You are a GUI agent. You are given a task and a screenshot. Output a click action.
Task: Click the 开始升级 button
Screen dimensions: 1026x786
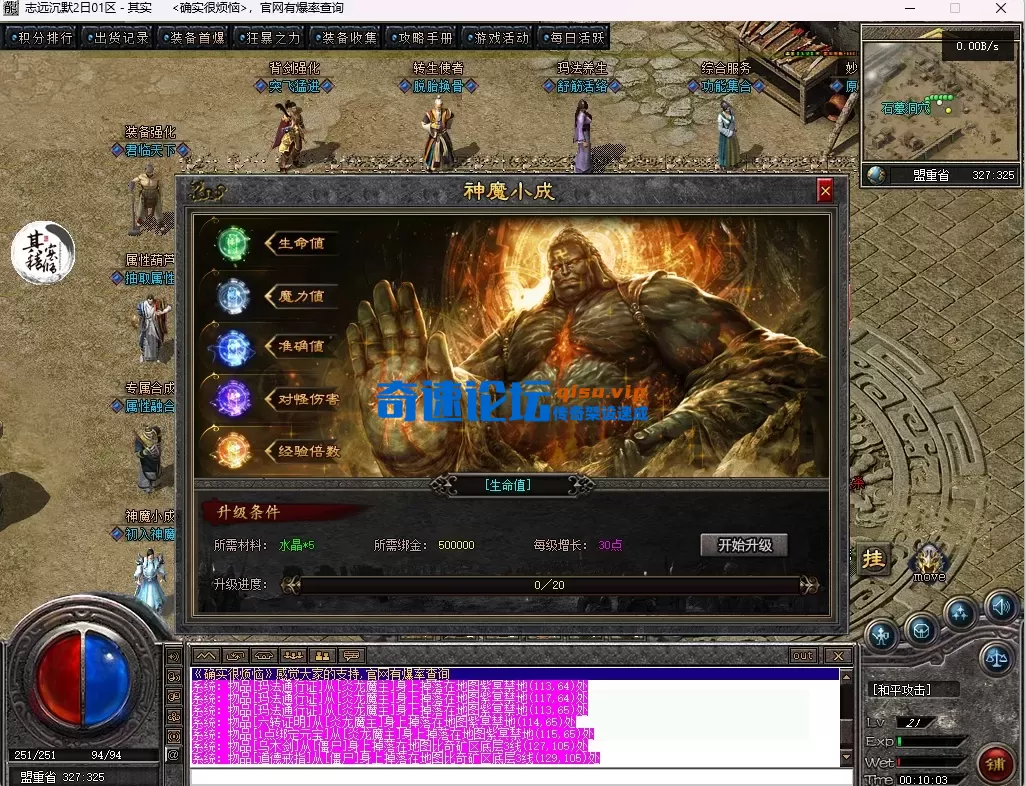point(744,545)
